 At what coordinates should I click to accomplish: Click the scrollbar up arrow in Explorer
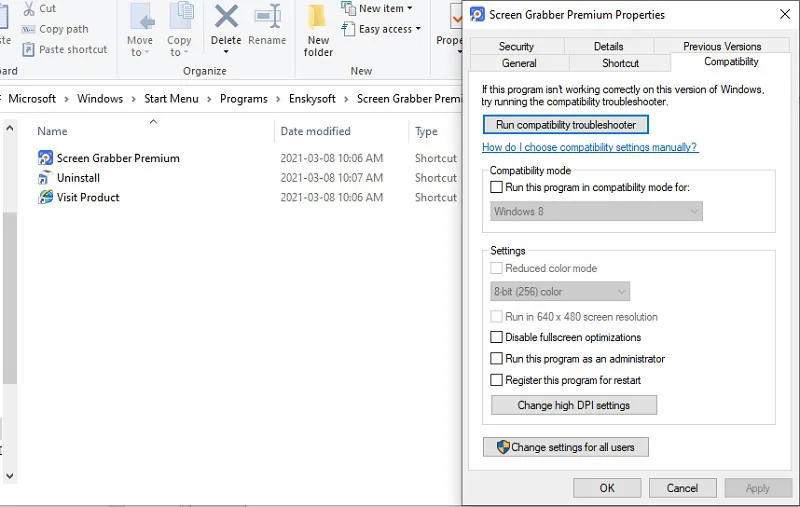click(x=10, y=128)
